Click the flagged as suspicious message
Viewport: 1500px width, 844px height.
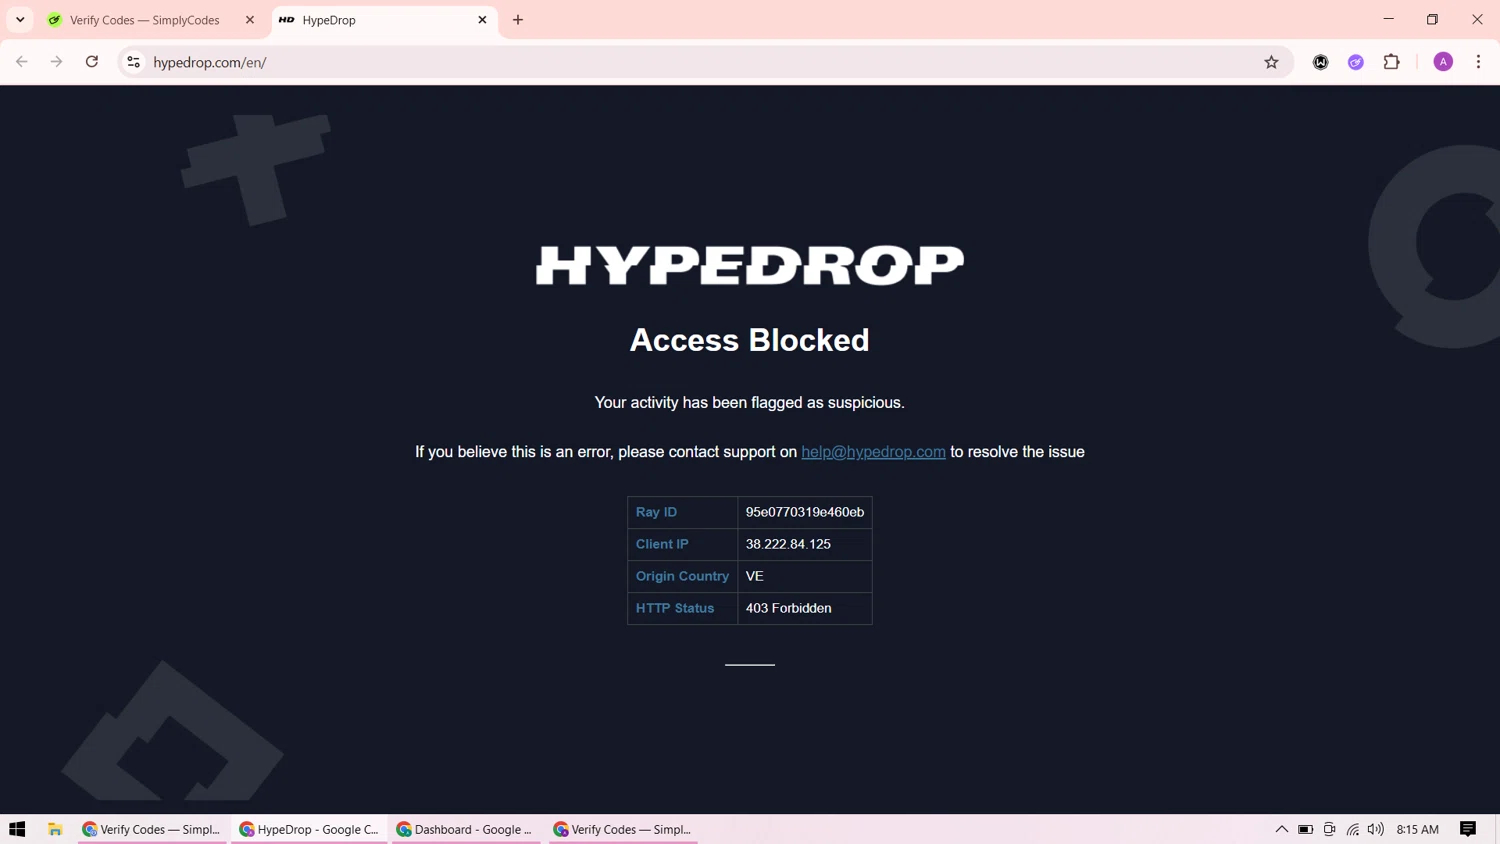(x=750, y=402)
